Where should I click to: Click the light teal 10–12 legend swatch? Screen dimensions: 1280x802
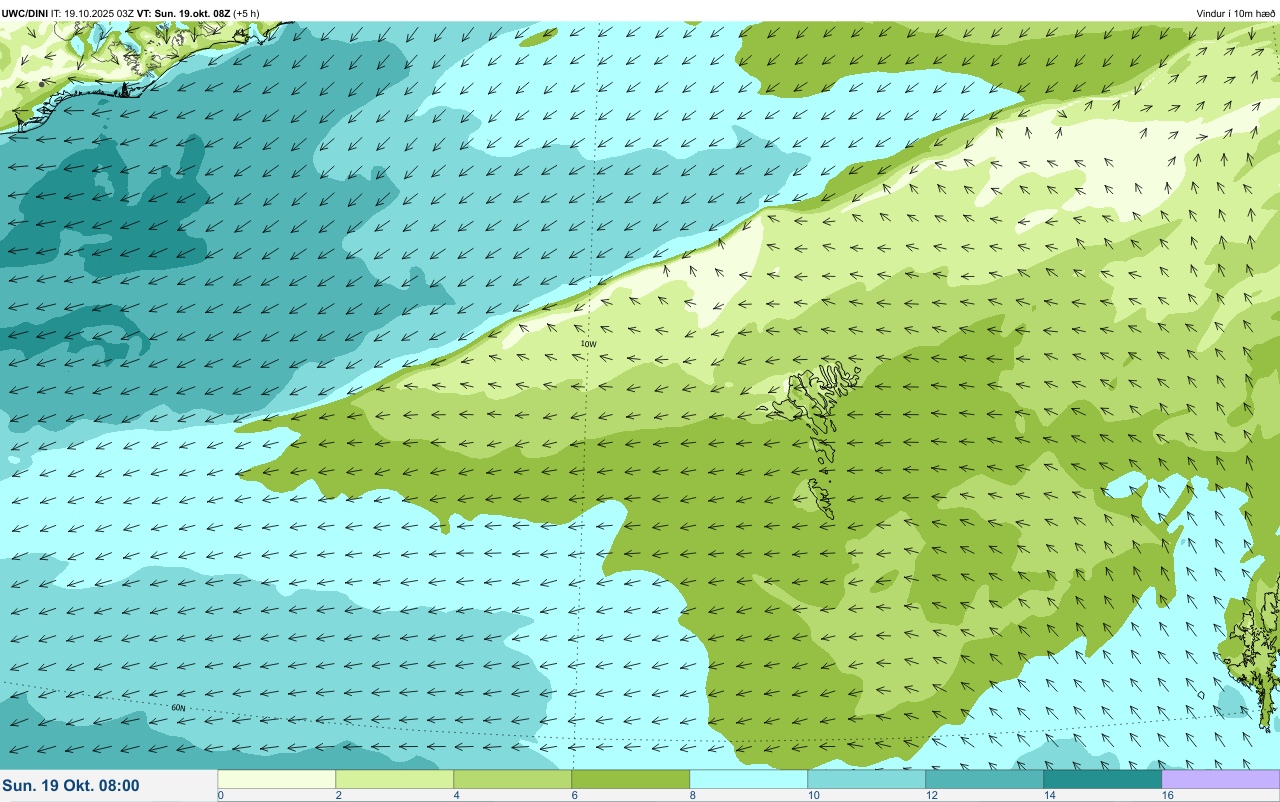point(867,779)
